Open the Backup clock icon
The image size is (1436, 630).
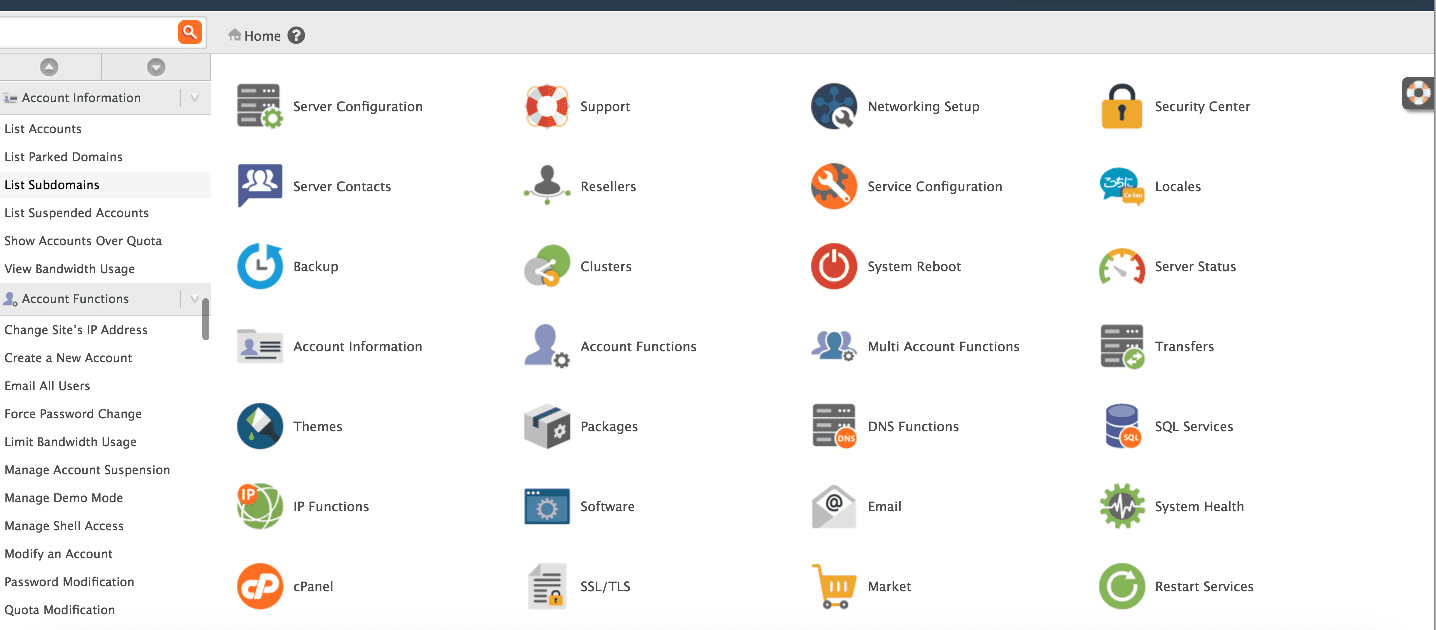coord(260,266)
